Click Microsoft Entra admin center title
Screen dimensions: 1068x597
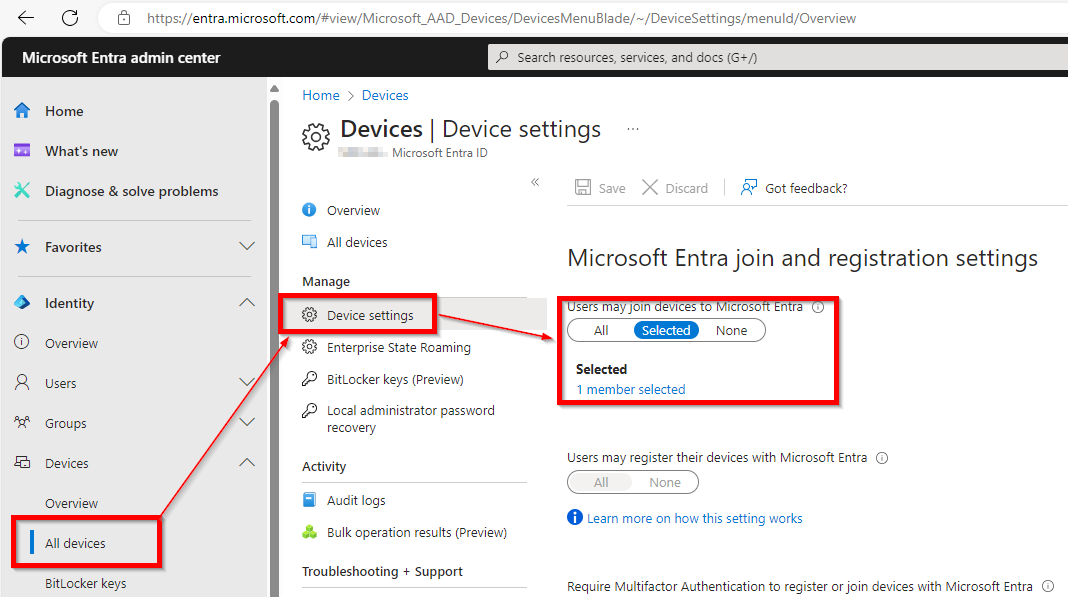coord(121,58)
